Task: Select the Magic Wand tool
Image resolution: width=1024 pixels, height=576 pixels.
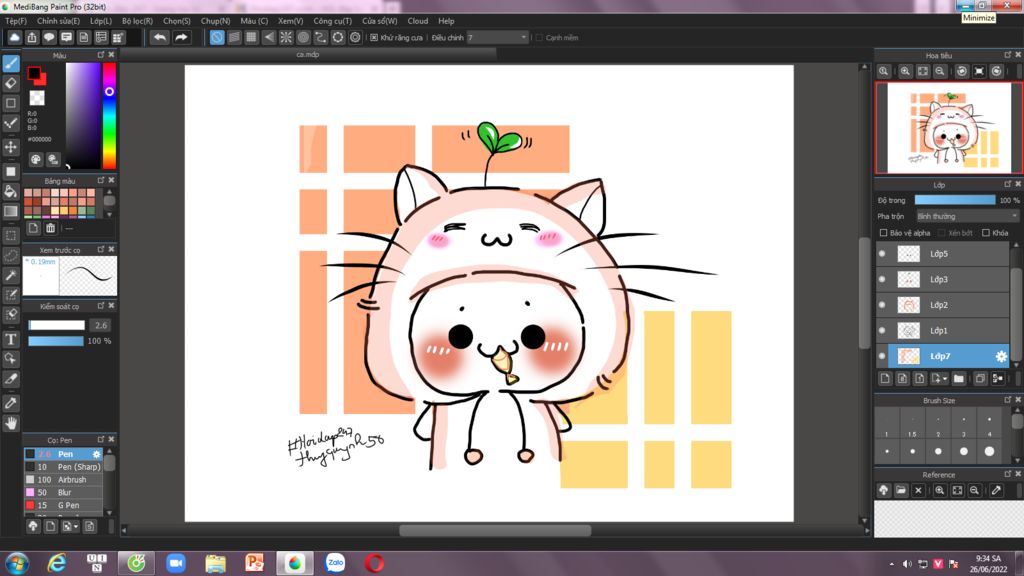Action: tap(11, 275)
